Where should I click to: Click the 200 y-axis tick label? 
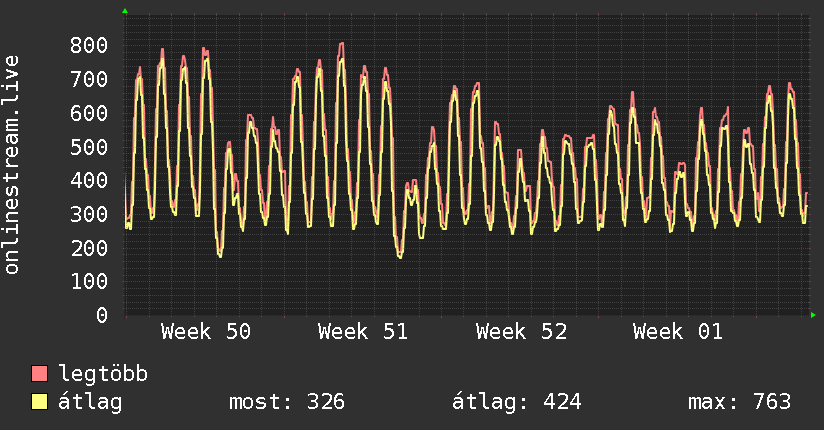[90, 248]
